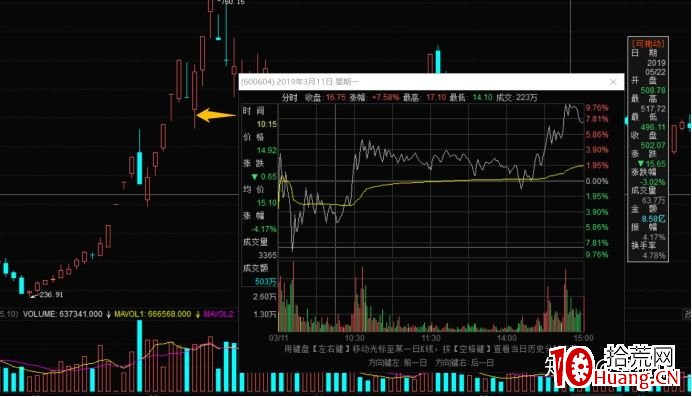Click the 502.07 close price in info panel

[653, 146]
